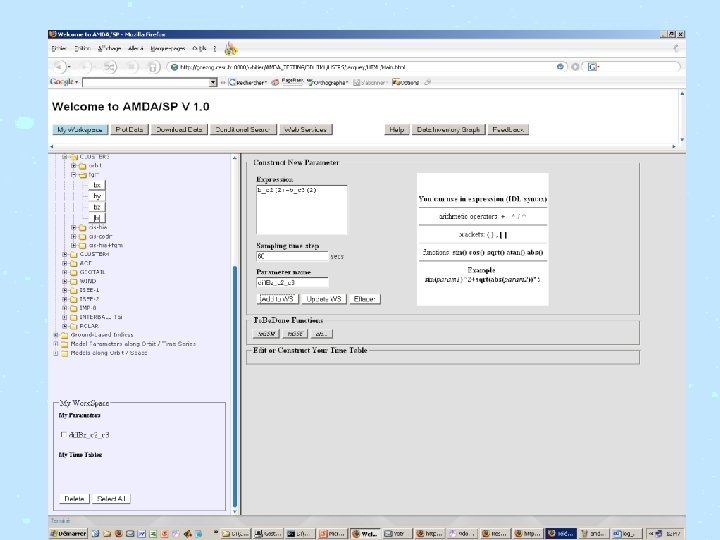Open the Fichier menu
Viewport: 720px width, 540px height.
point(59,48)
